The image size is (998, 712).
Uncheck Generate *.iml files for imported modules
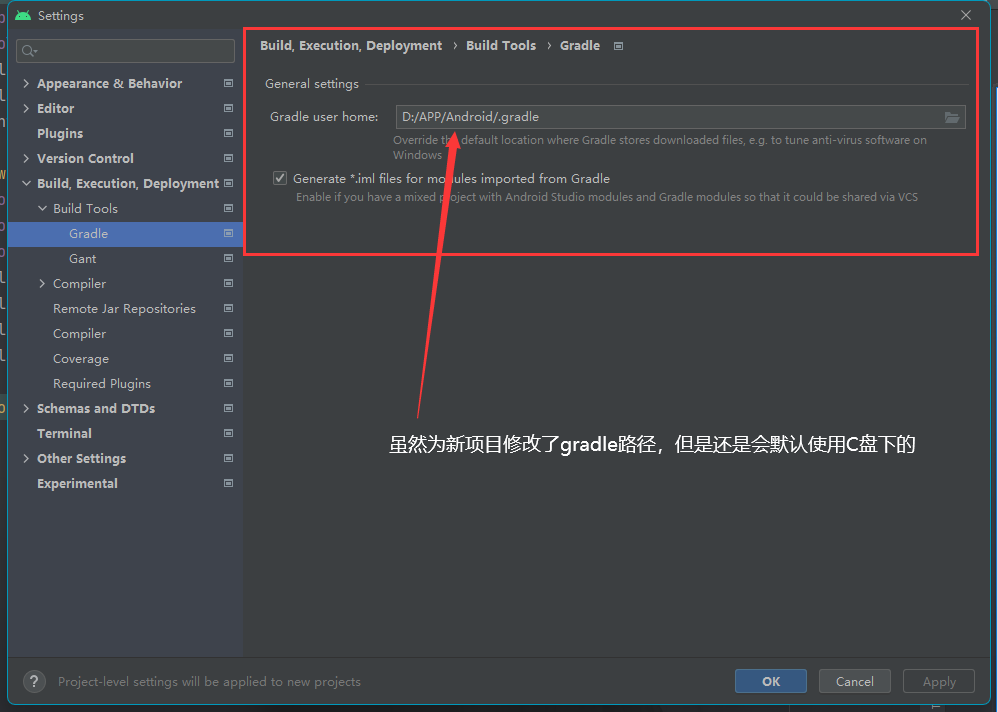point(280,178)
